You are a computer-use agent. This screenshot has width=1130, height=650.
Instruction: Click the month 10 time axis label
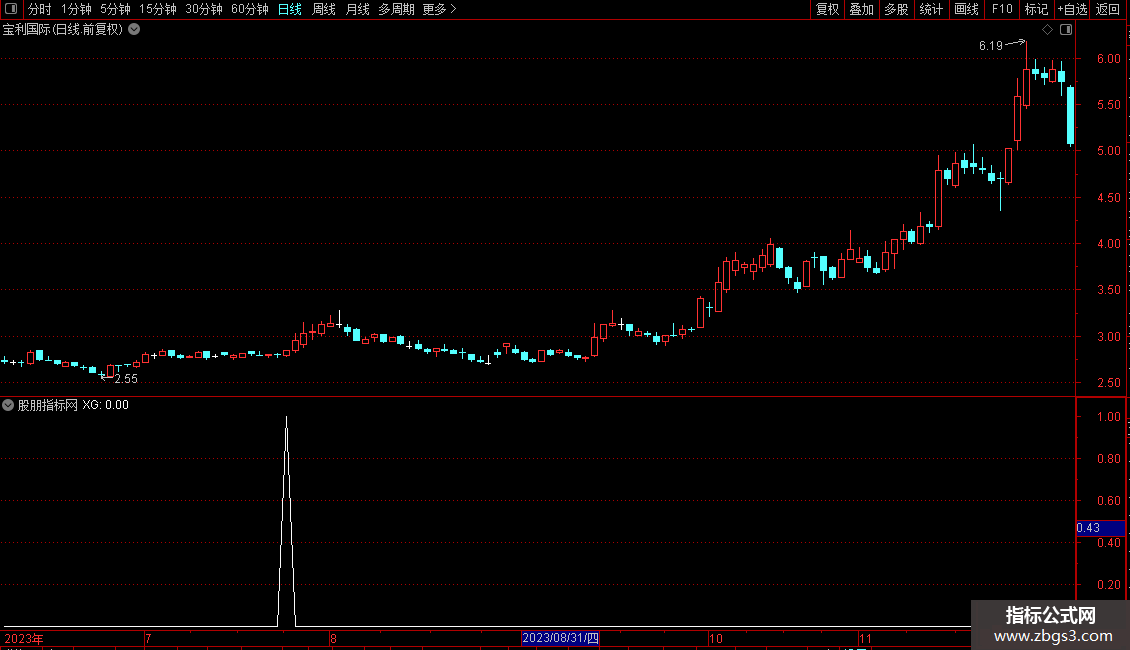(x=715, y=638)
